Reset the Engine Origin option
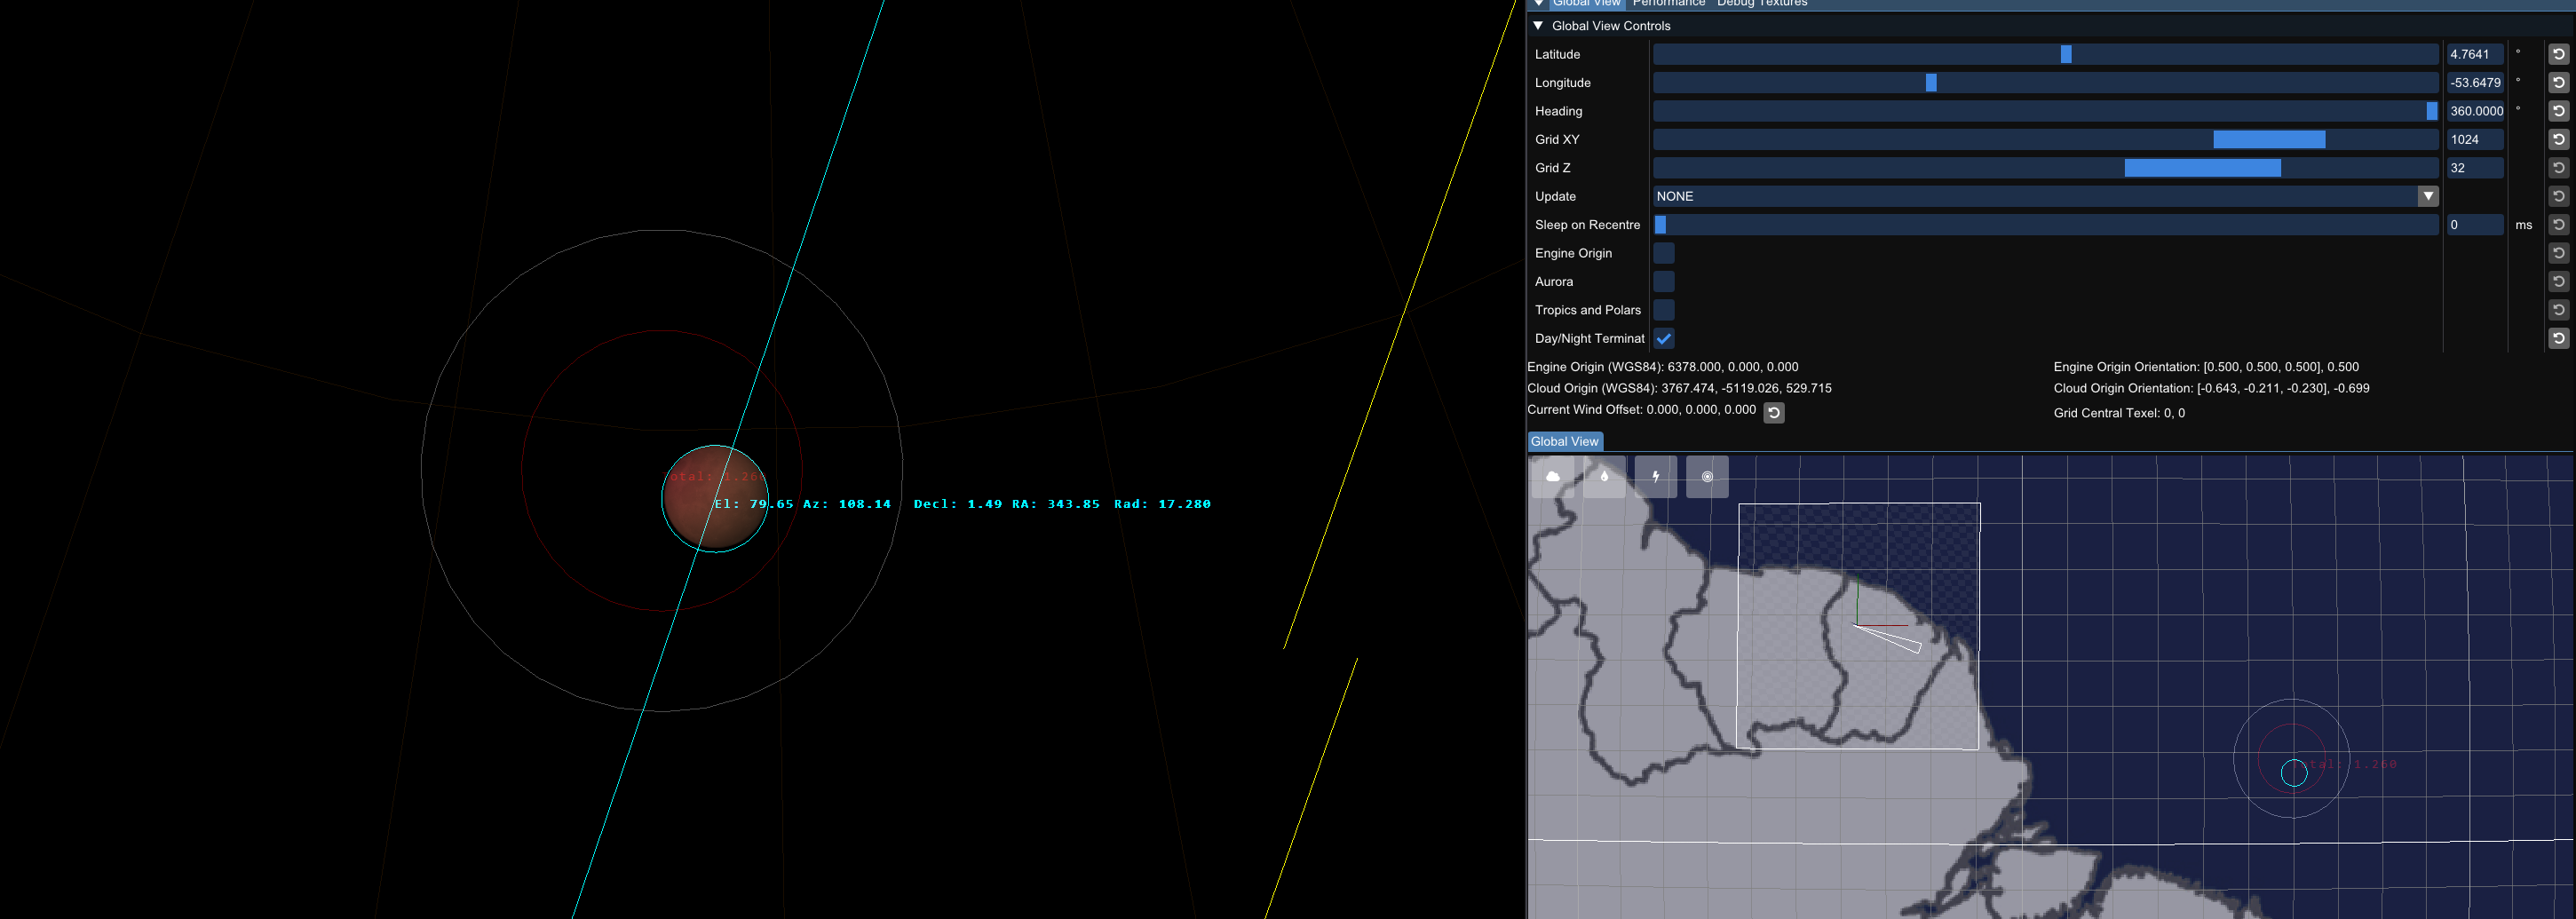This screenshot has width=2576, height=919. tap(2558, 253)
